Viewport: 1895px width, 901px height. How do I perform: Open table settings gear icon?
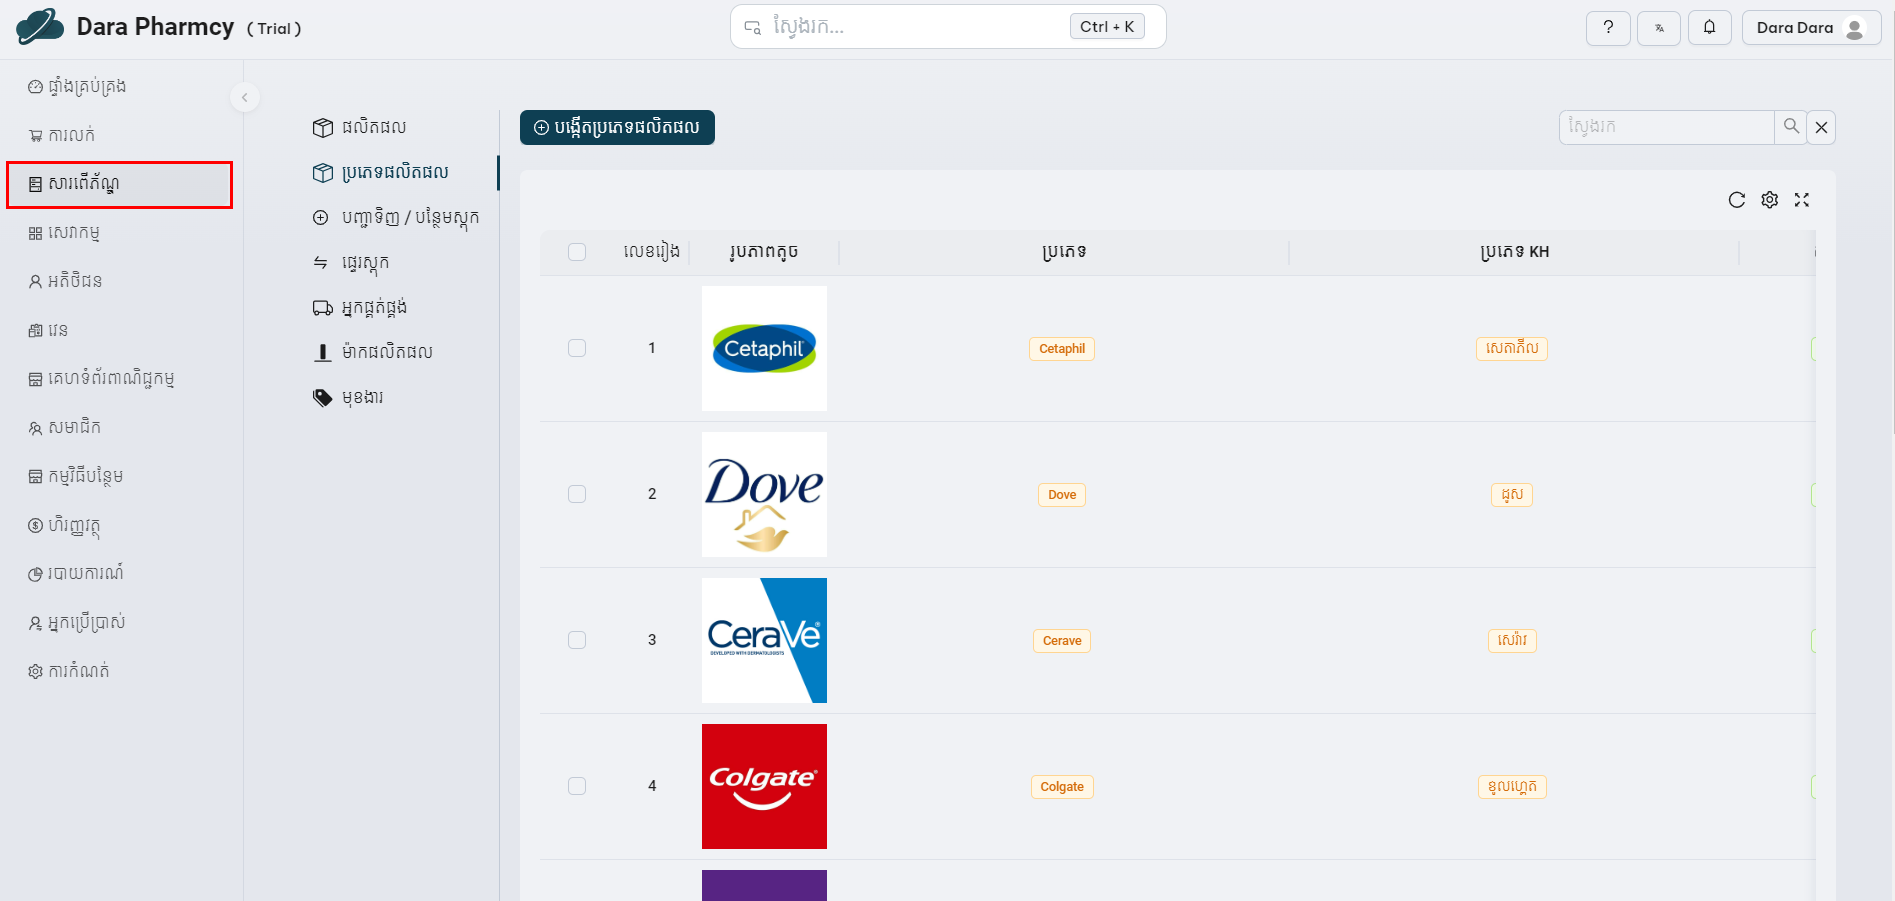[x=1769, y=200]
